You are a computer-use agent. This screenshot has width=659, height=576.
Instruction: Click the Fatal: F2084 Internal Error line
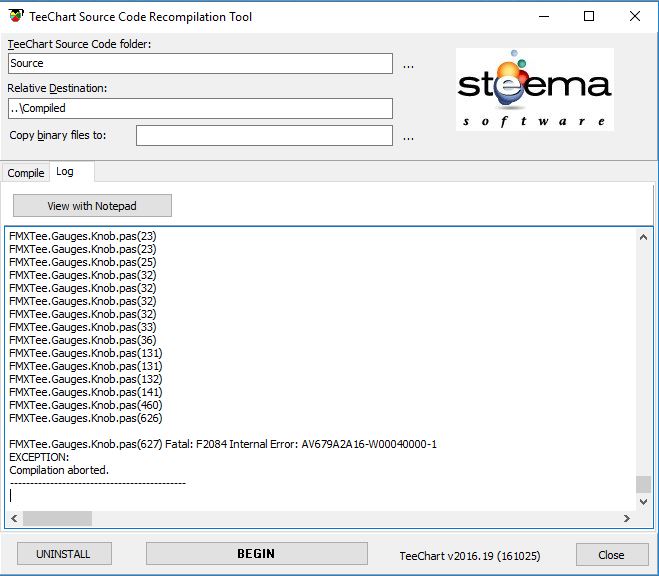[223, 444]
